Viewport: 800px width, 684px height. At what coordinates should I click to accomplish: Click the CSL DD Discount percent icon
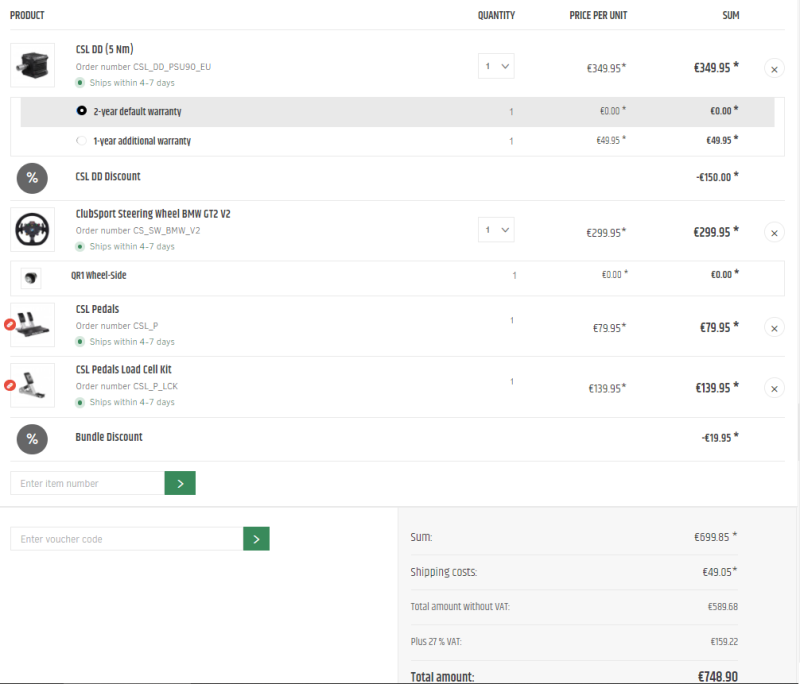point(32,177)
